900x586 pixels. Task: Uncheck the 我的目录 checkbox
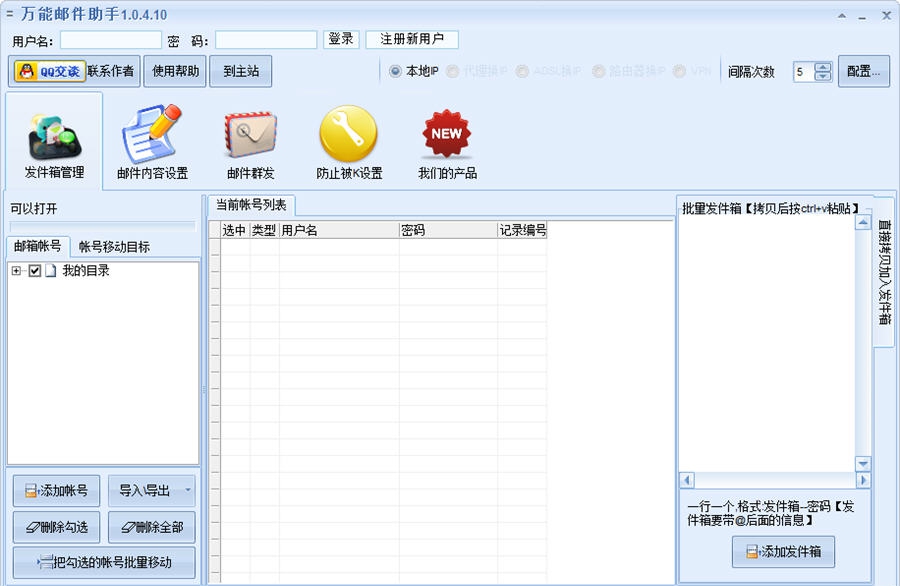click(35, 270)
